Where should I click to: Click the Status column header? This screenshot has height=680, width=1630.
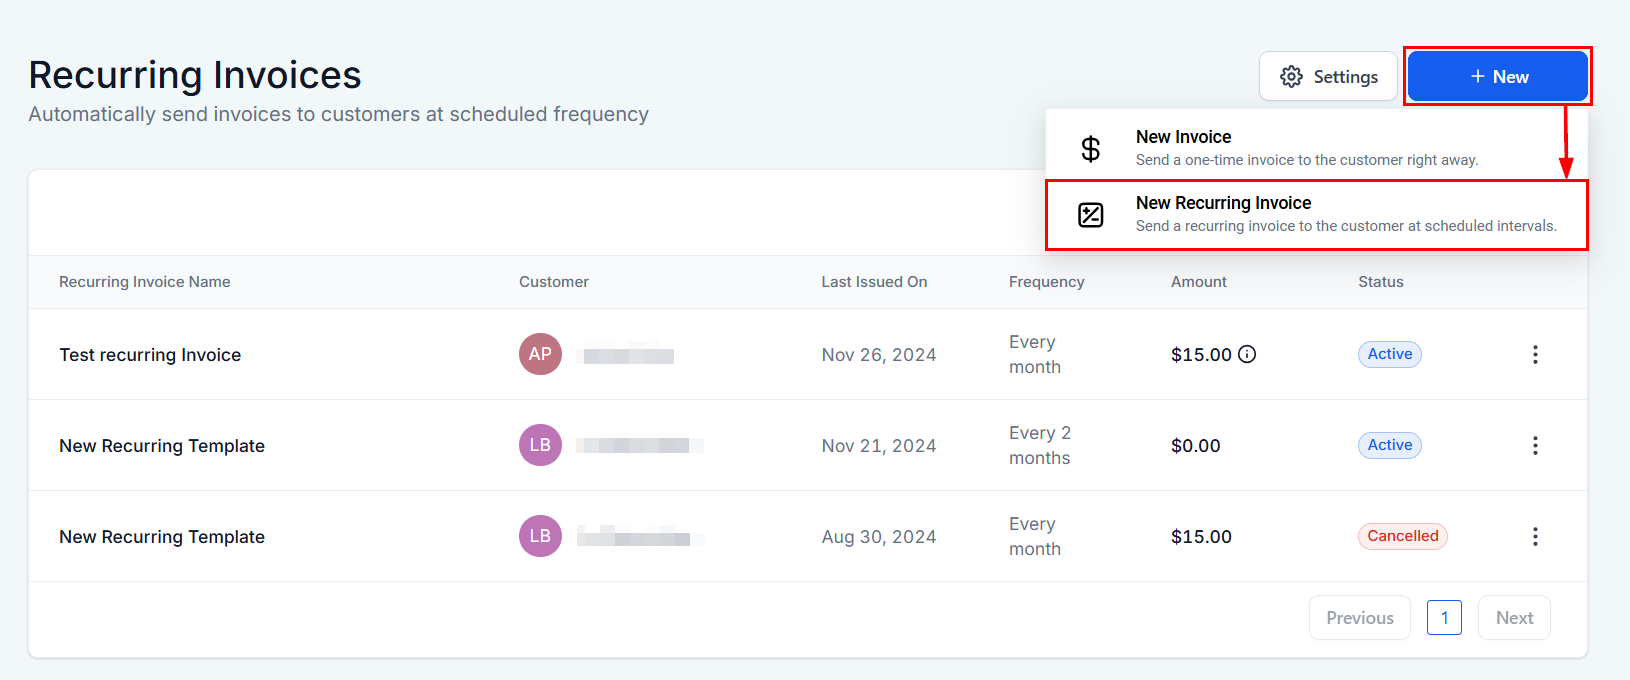pos(1381,282)
